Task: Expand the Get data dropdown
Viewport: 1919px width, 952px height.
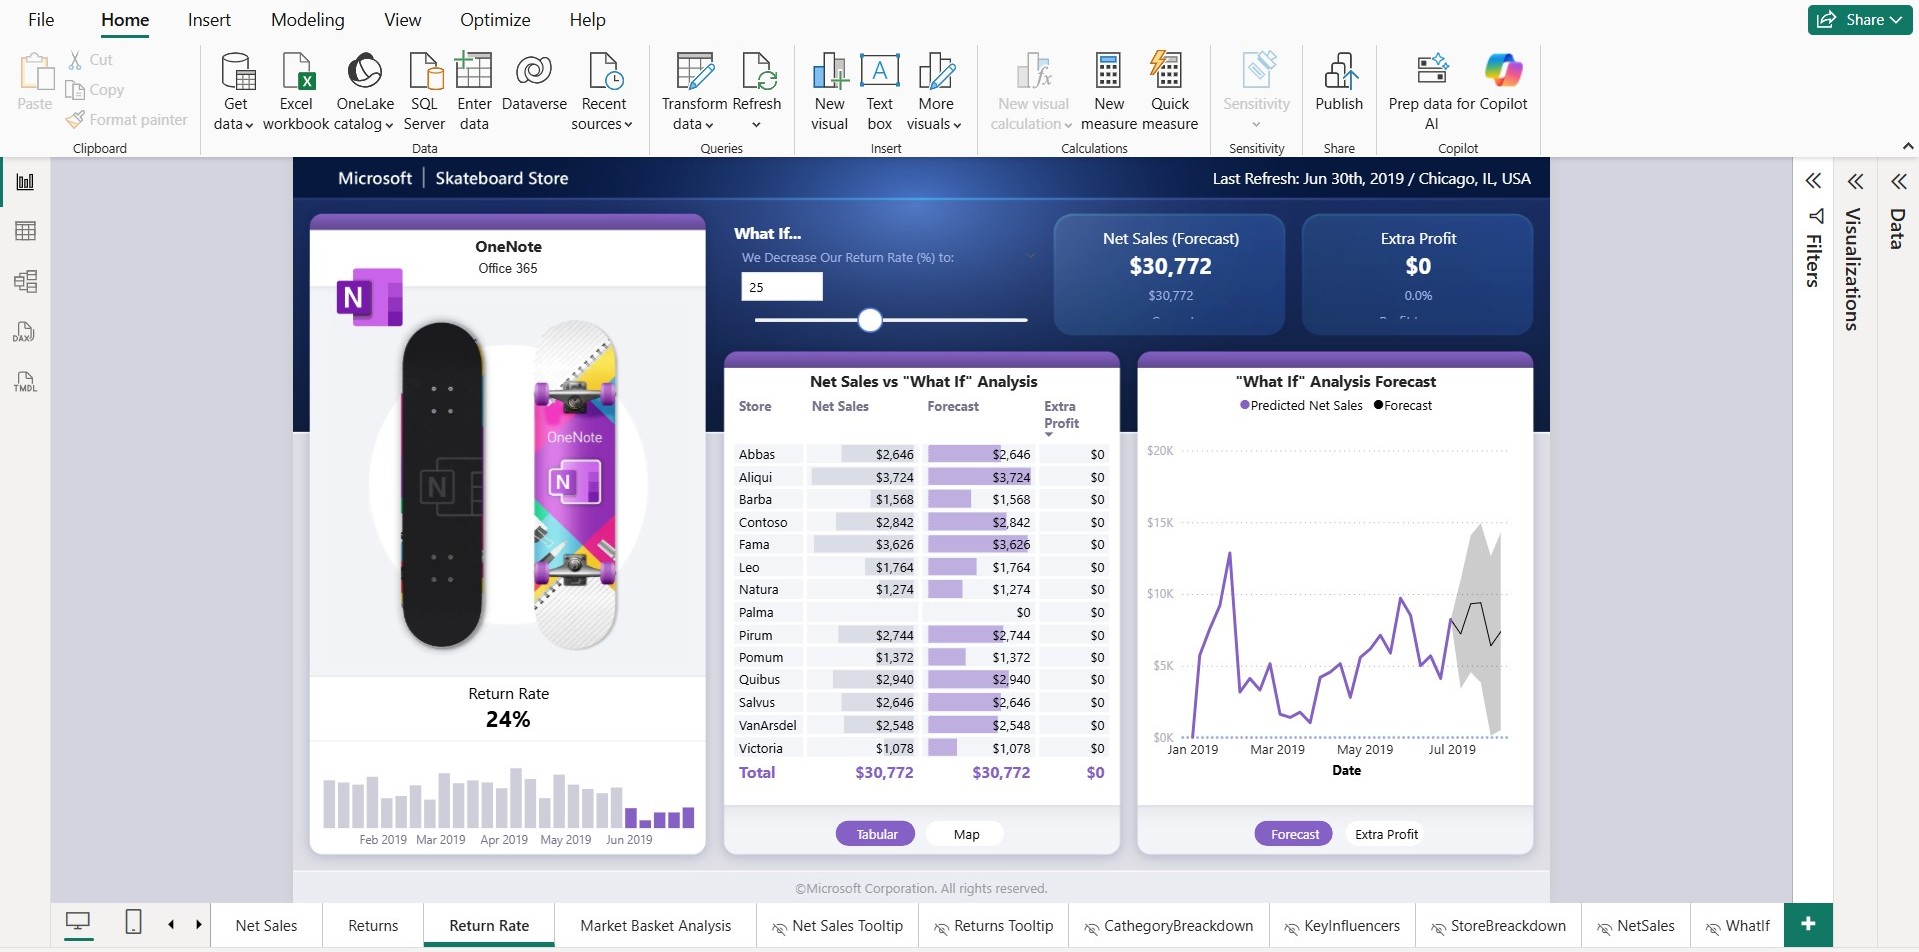Action: pos(234,124)
